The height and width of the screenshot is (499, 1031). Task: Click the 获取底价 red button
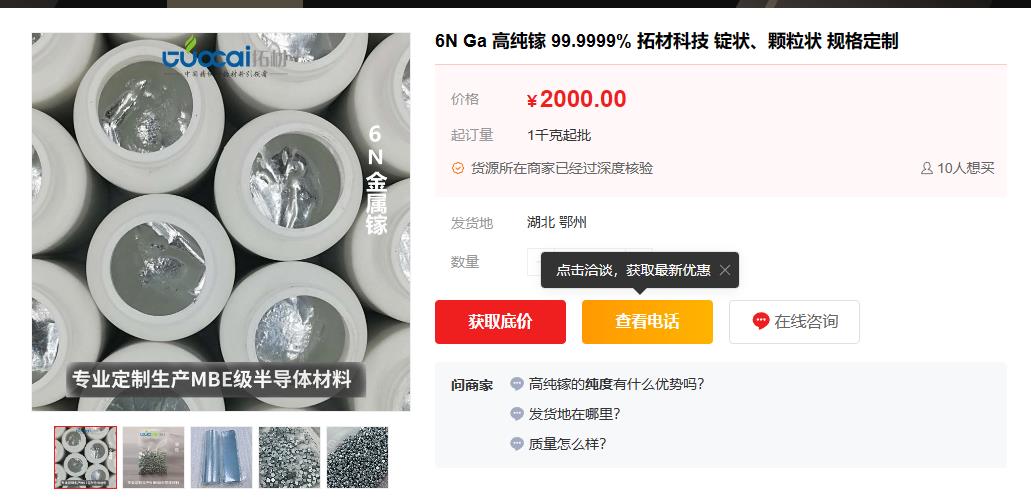500,322
